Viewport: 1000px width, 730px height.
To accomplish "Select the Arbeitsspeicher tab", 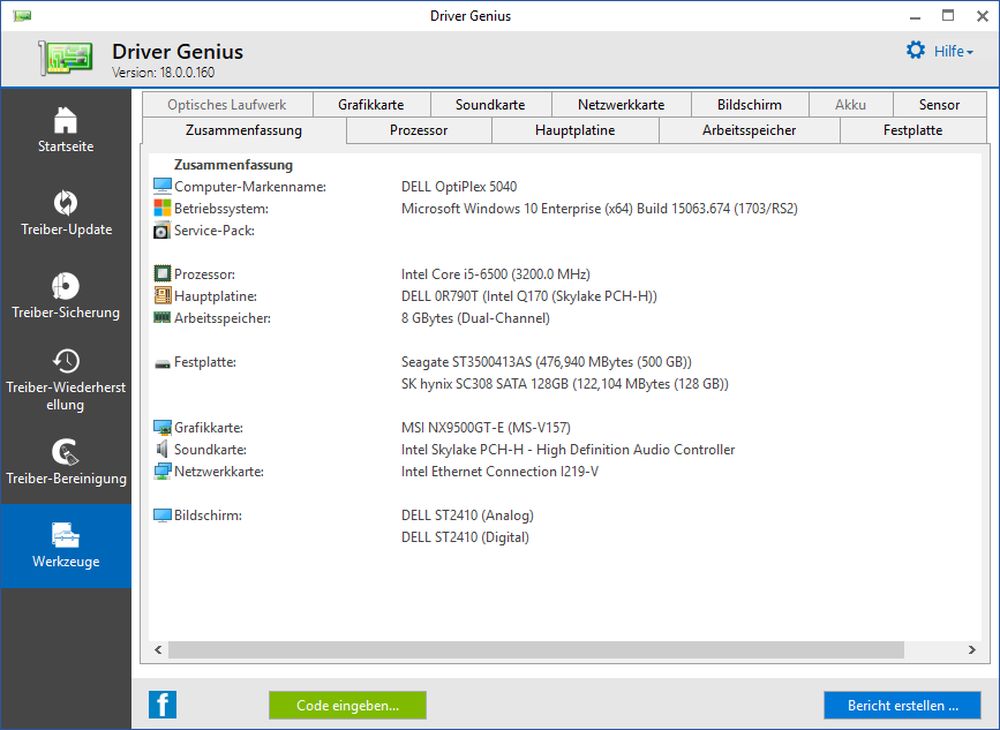I will [749, 130].
